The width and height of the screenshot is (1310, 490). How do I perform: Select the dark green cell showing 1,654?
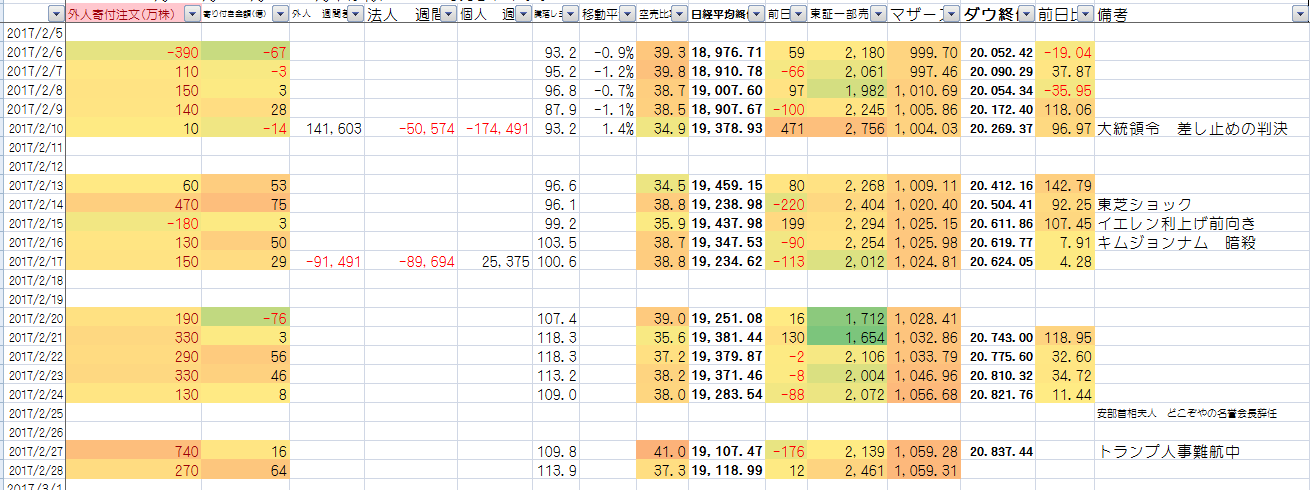pos(847,338)
